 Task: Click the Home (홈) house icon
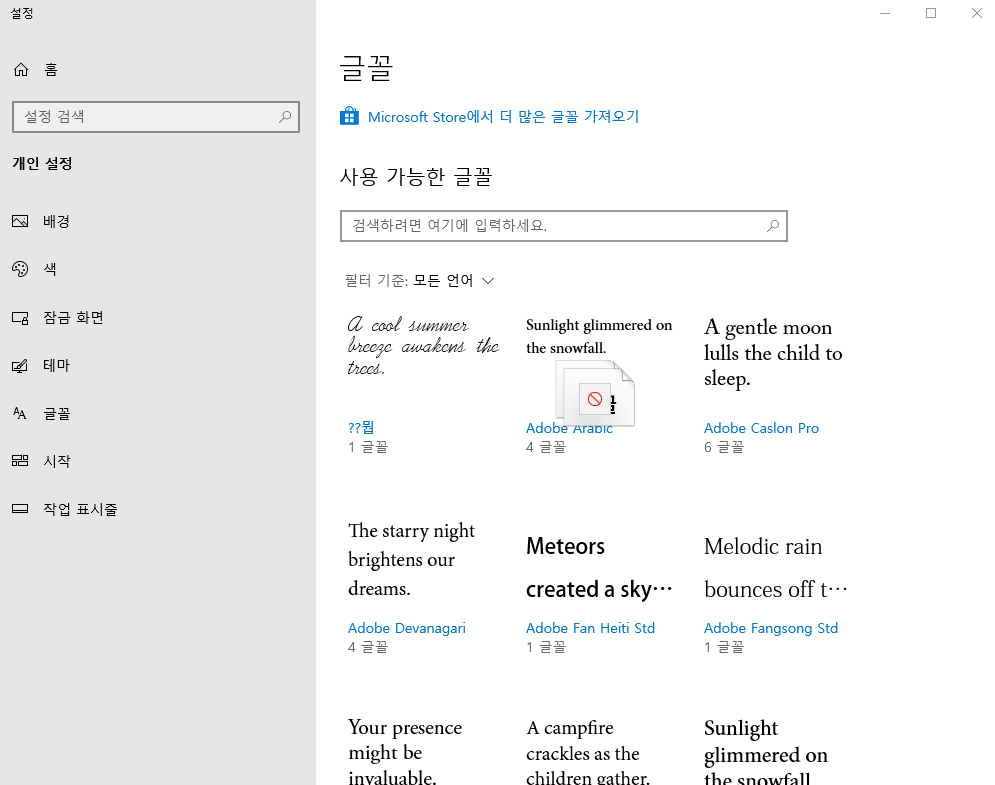click(x=21, y=69)
